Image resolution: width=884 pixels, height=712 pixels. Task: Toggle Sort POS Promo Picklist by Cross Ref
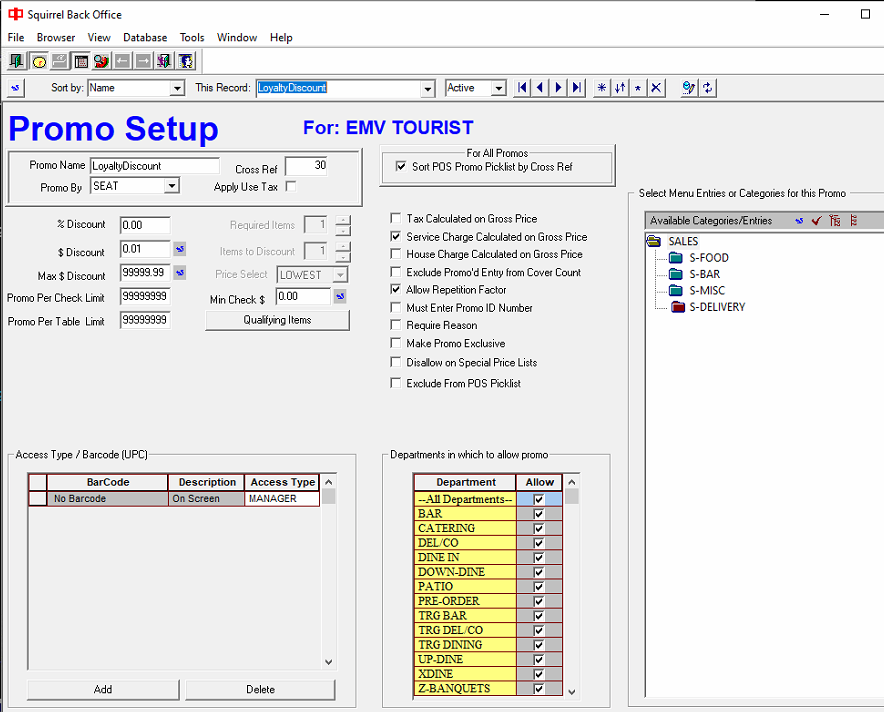(401, 166)
